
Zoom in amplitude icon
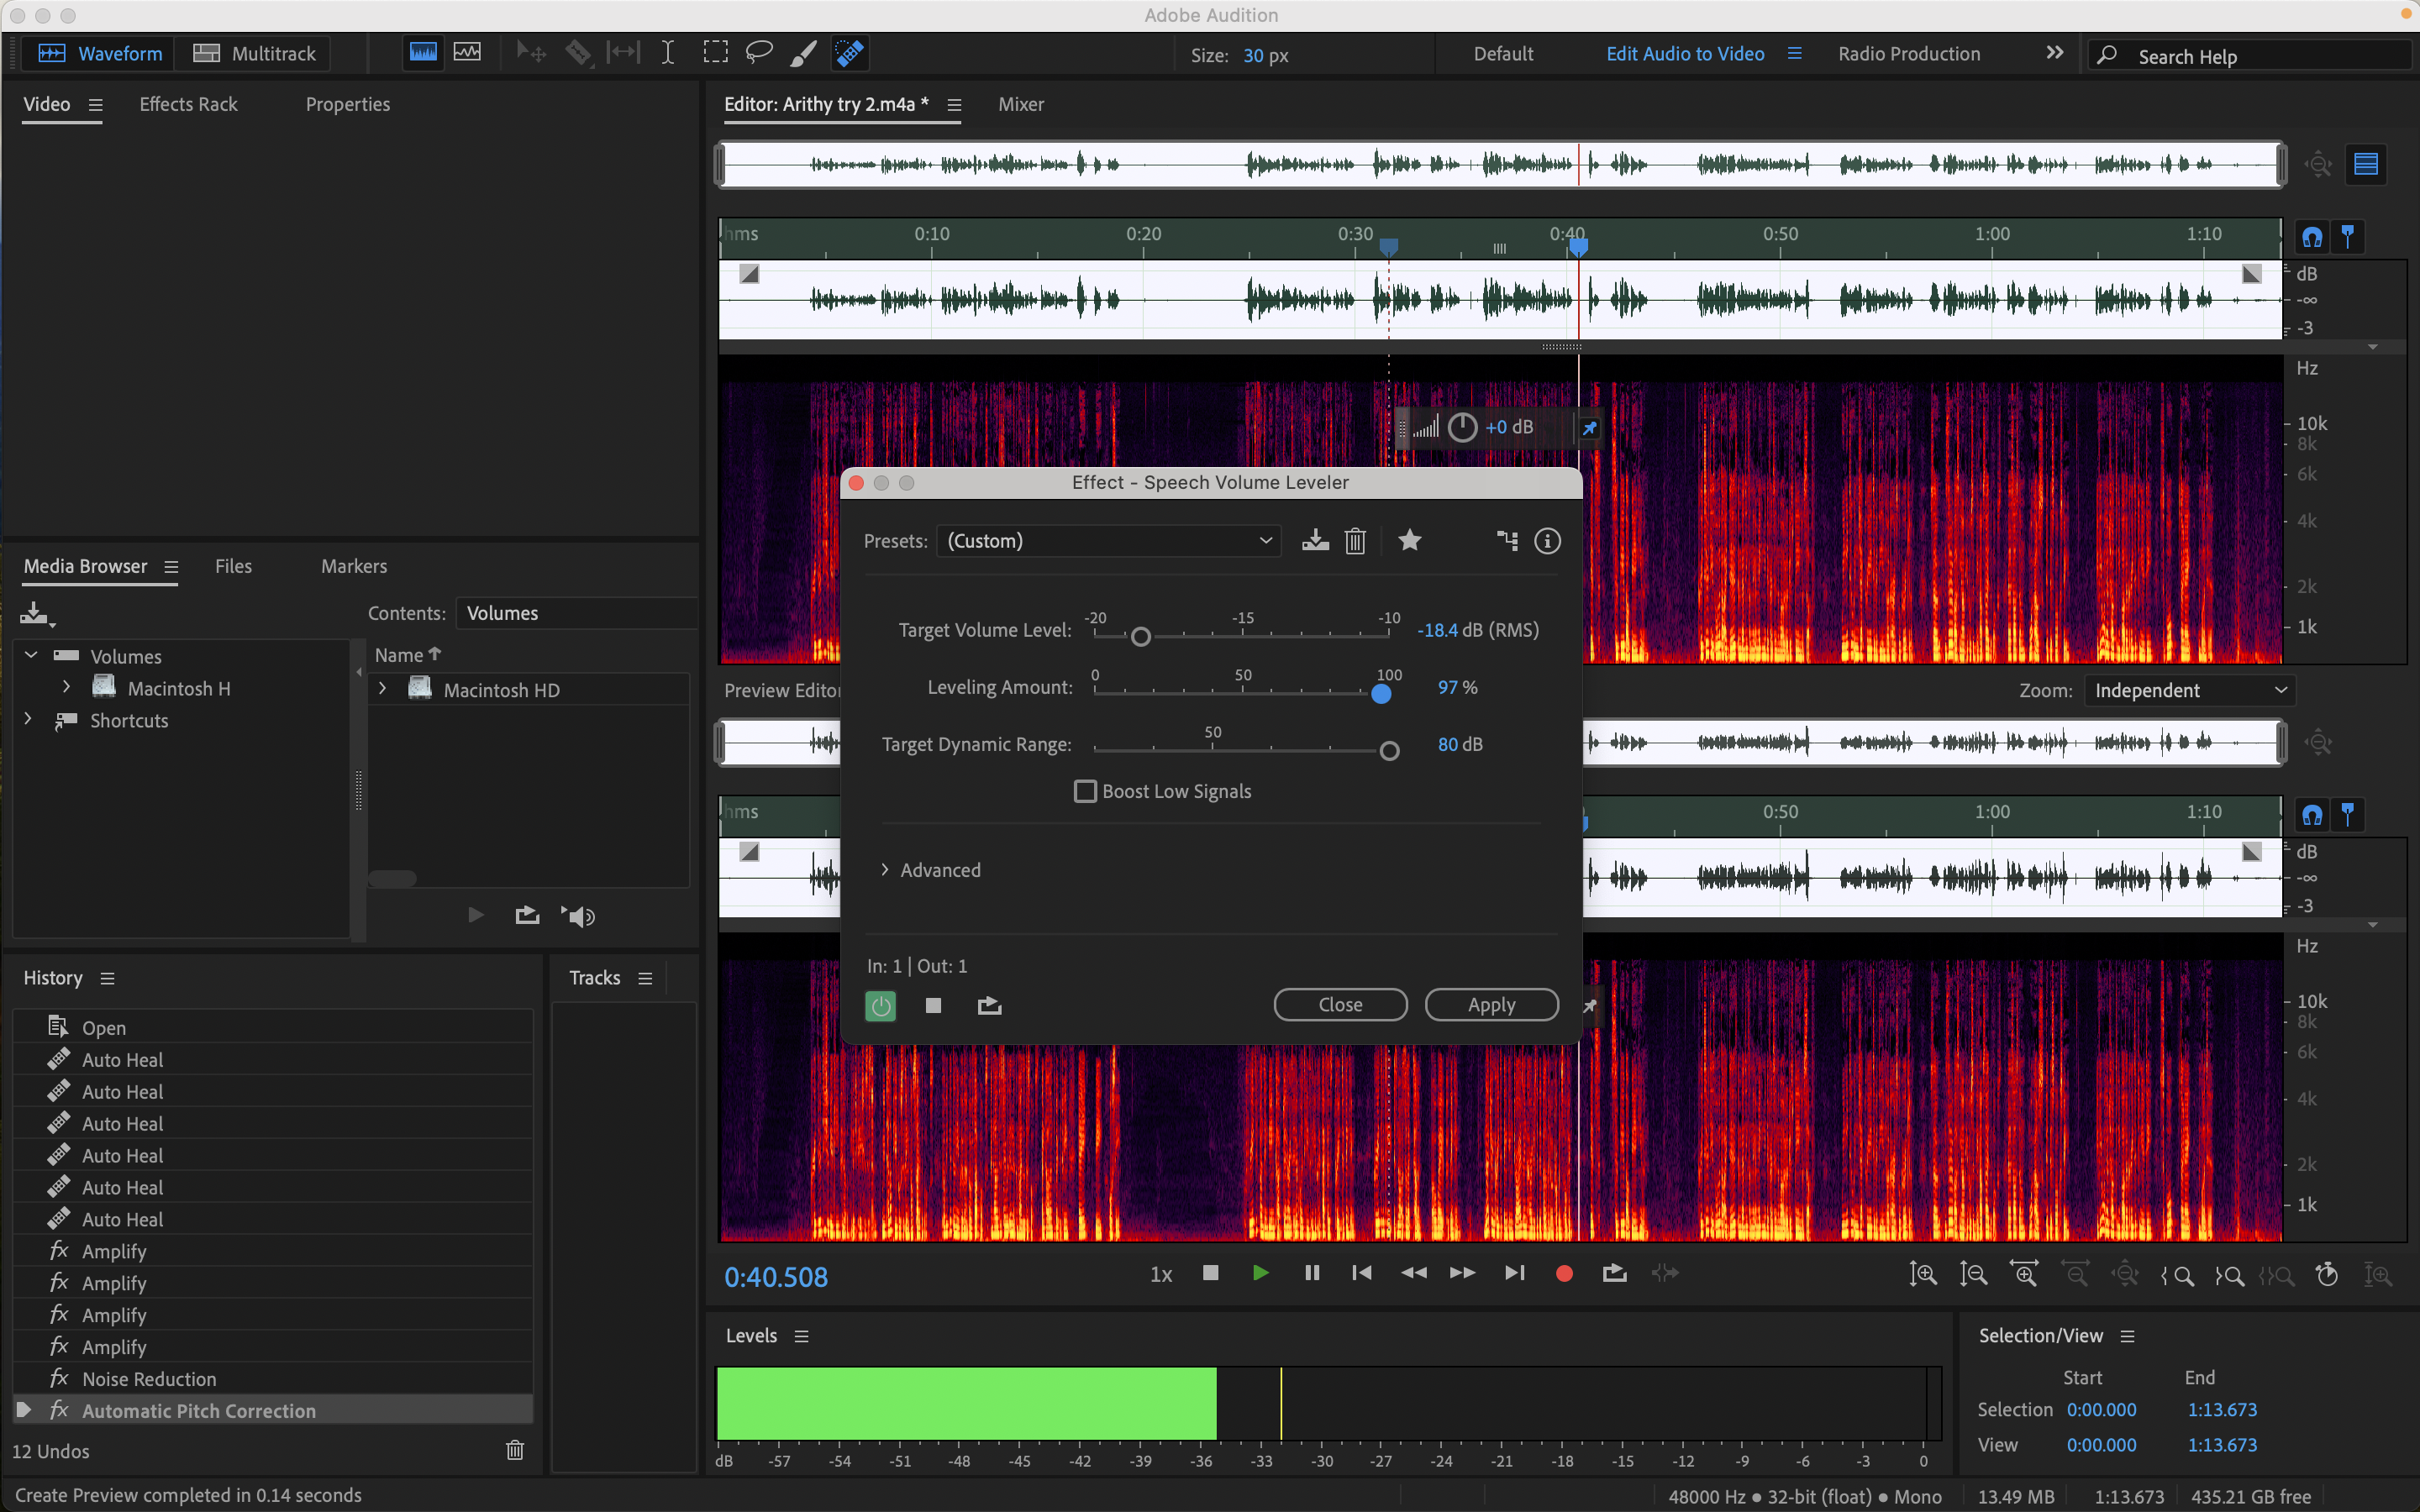point(1922,1274)
